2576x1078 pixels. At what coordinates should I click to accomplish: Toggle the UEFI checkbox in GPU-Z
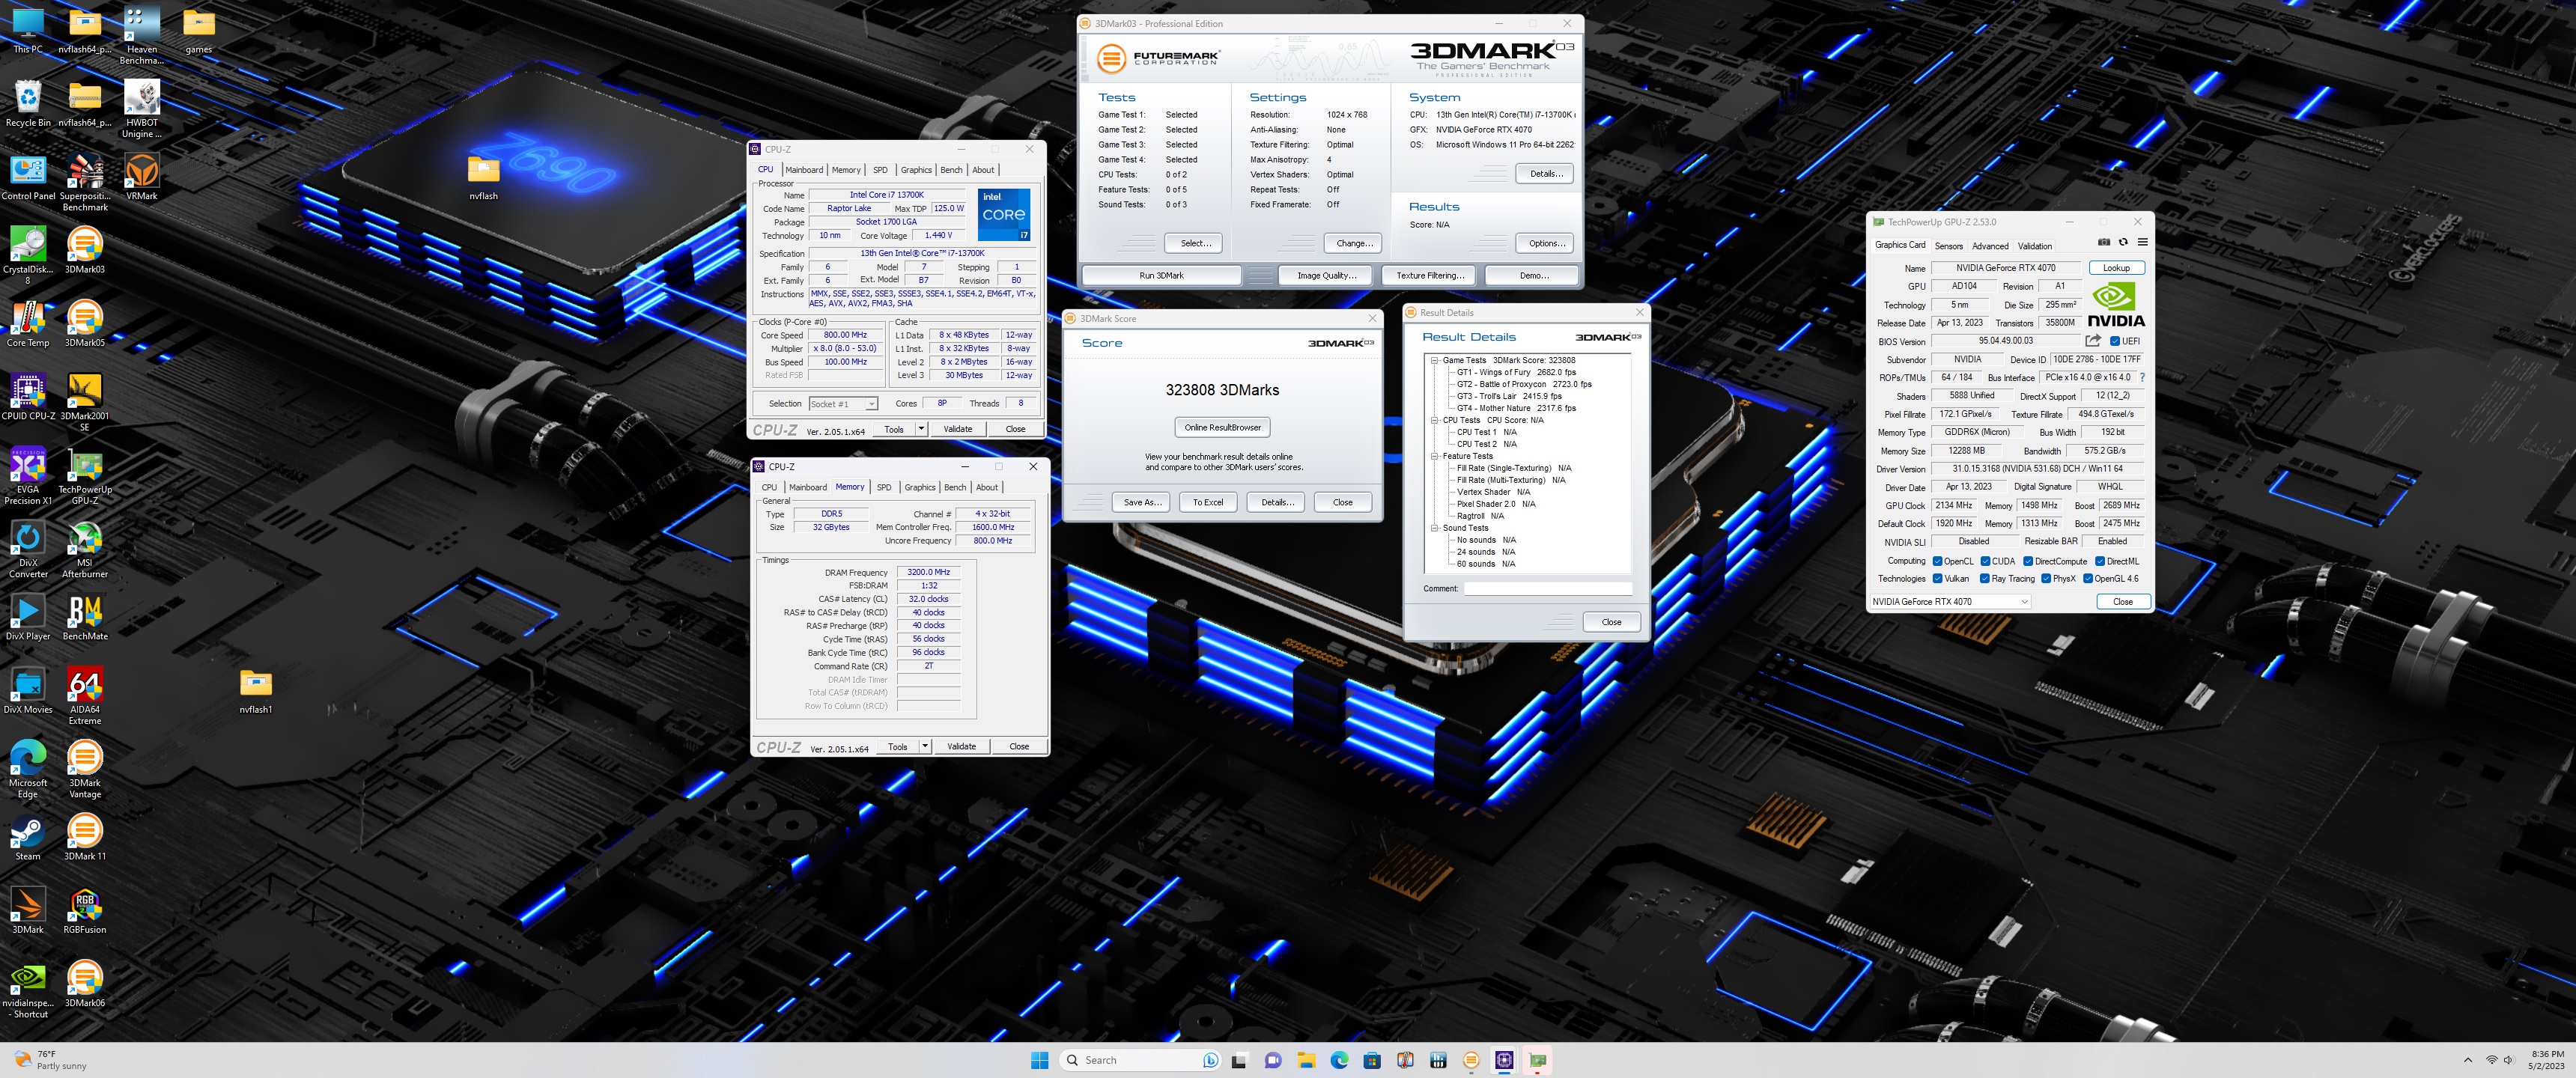(2115, 341)
